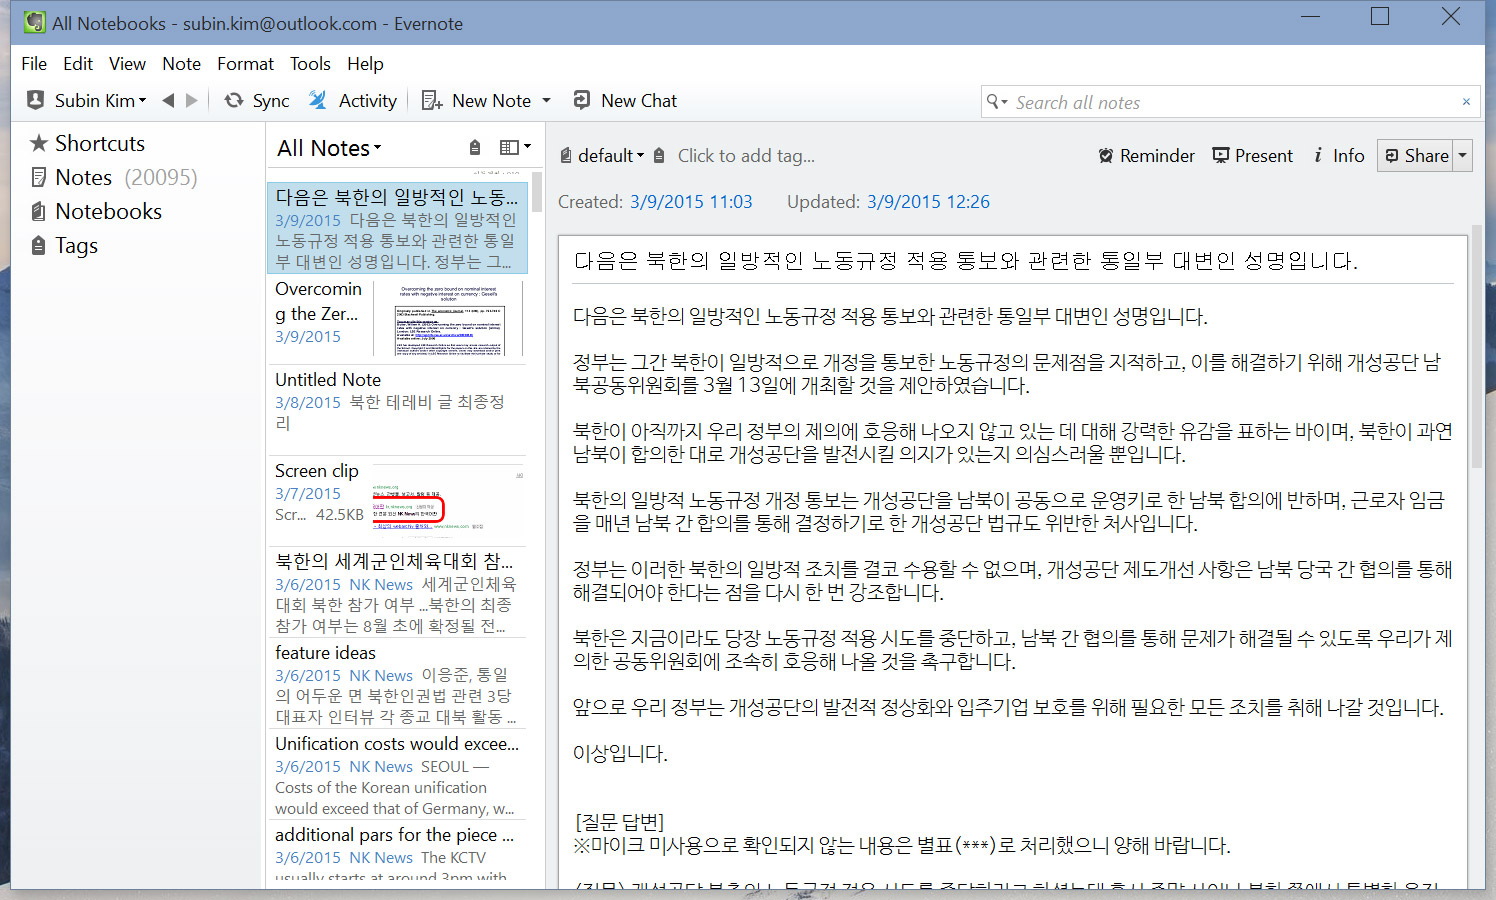Image resolution: width=1496 pixels, height=900 pixels.
Task: Select Notebooks in the sidebar
Action: click(108, 212)
